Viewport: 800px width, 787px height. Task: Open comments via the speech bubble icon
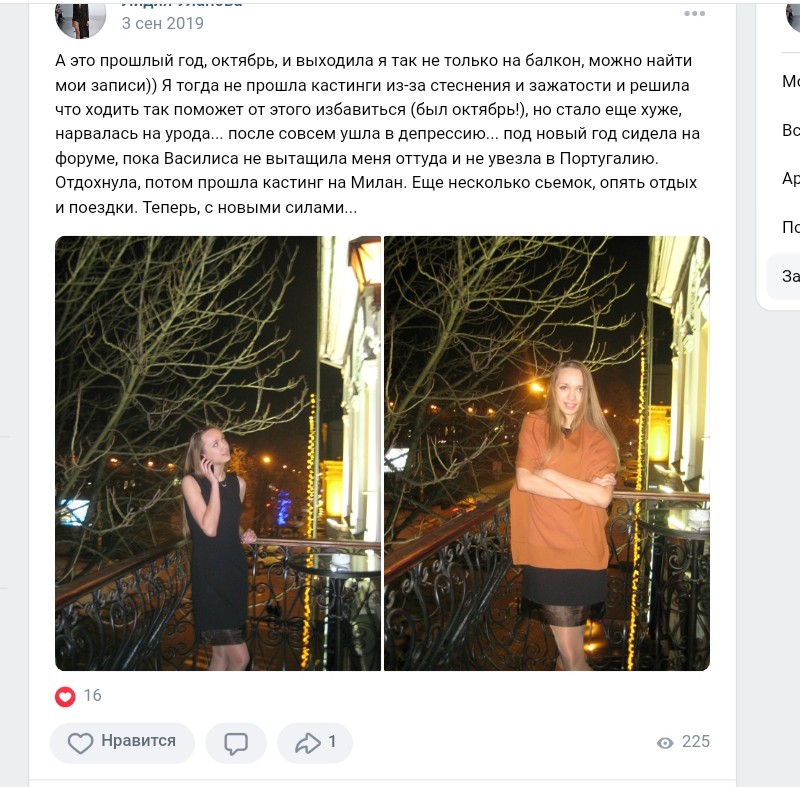(x=236, y=743)
